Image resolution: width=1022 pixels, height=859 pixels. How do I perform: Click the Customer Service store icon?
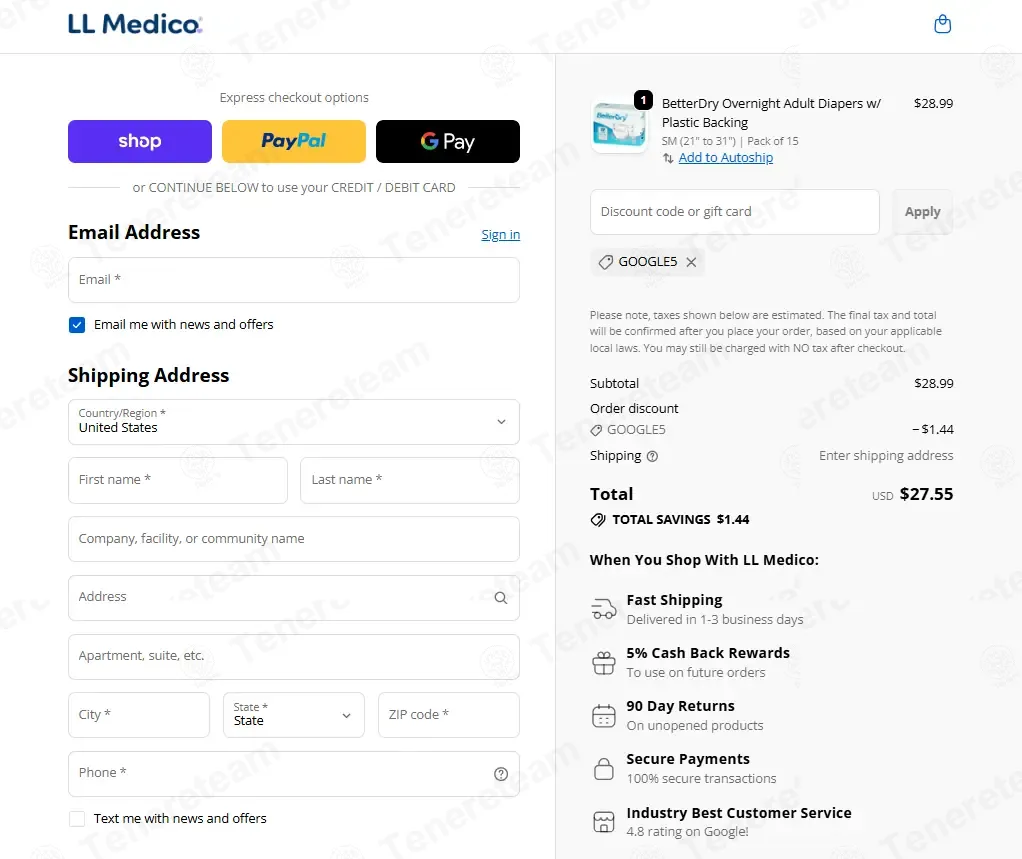604,821
